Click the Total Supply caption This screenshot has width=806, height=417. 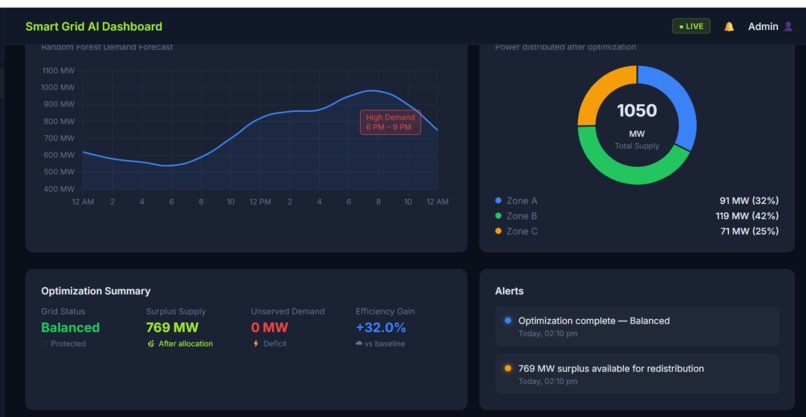637,146
